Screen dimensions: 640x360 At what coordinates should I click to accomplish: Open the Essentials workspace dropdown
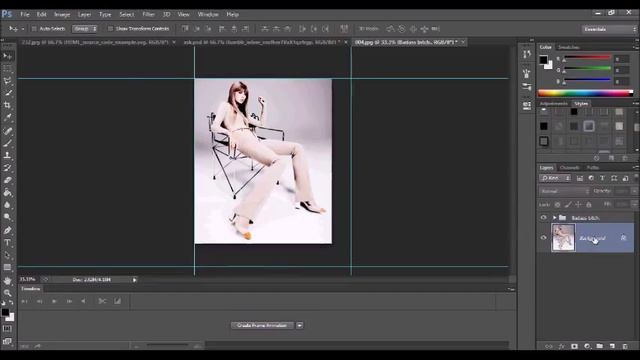tap(609, 29)
